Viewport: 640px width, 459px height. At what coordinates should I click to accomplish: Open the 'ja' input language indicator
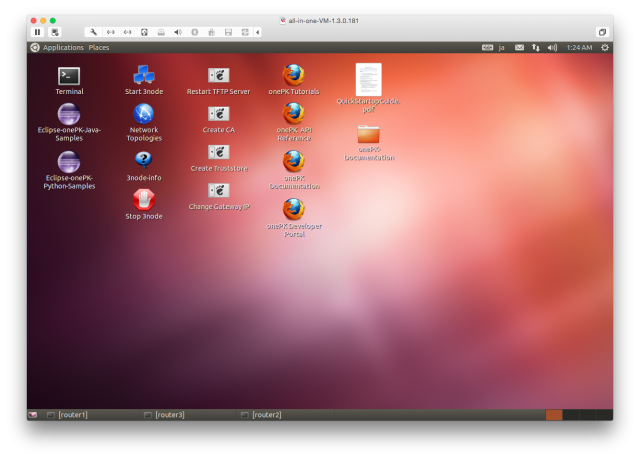(x=502, y=48)
